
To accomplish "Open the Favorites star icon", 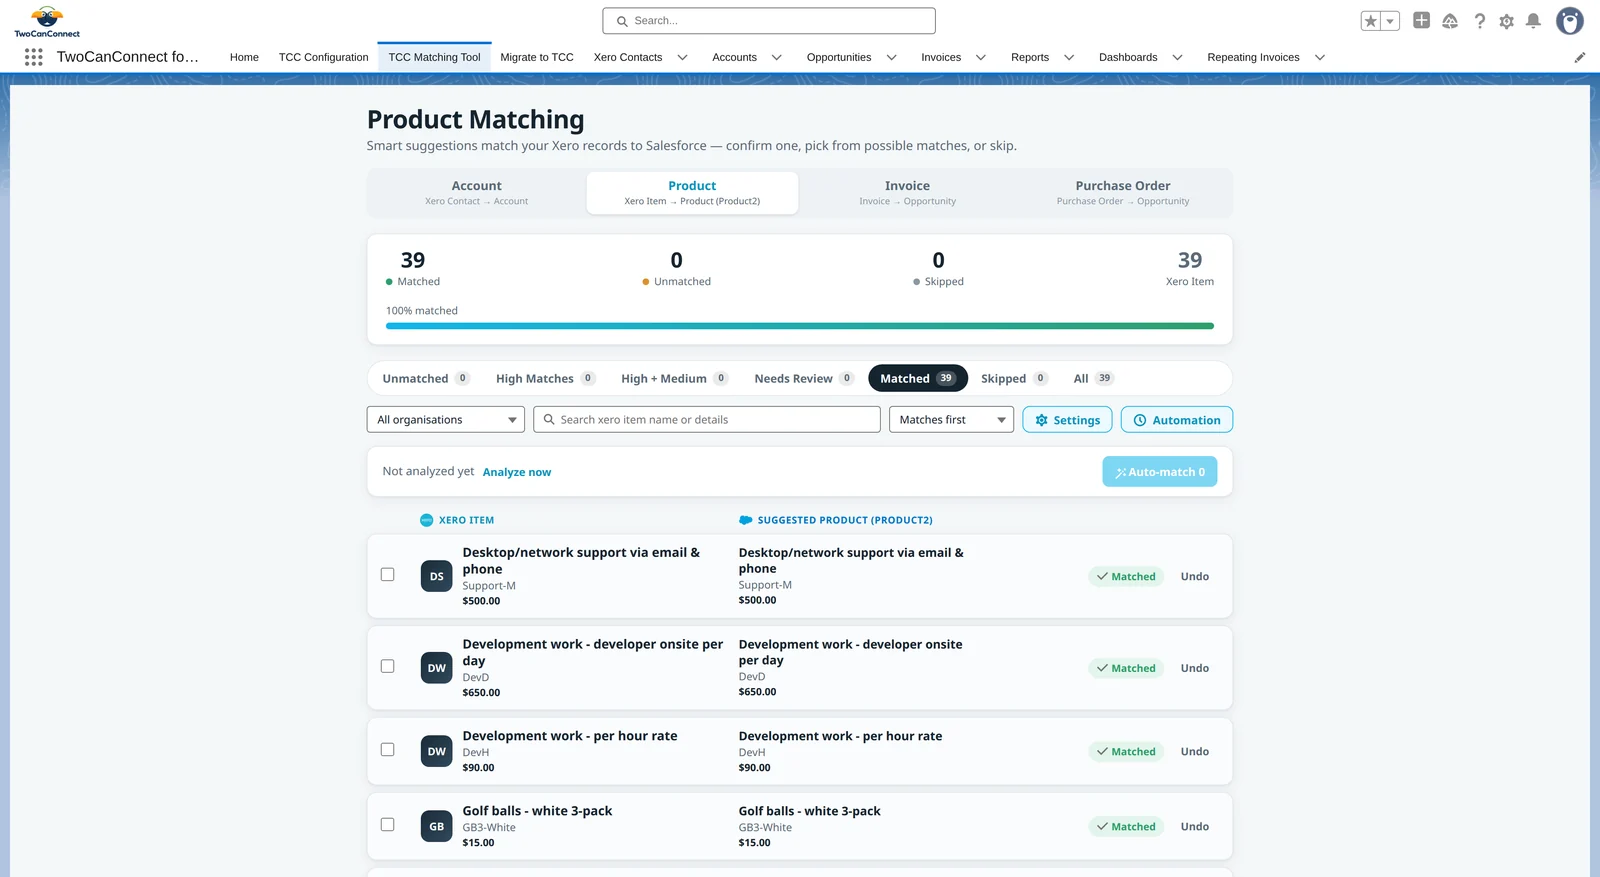I will coord(1371,21).
